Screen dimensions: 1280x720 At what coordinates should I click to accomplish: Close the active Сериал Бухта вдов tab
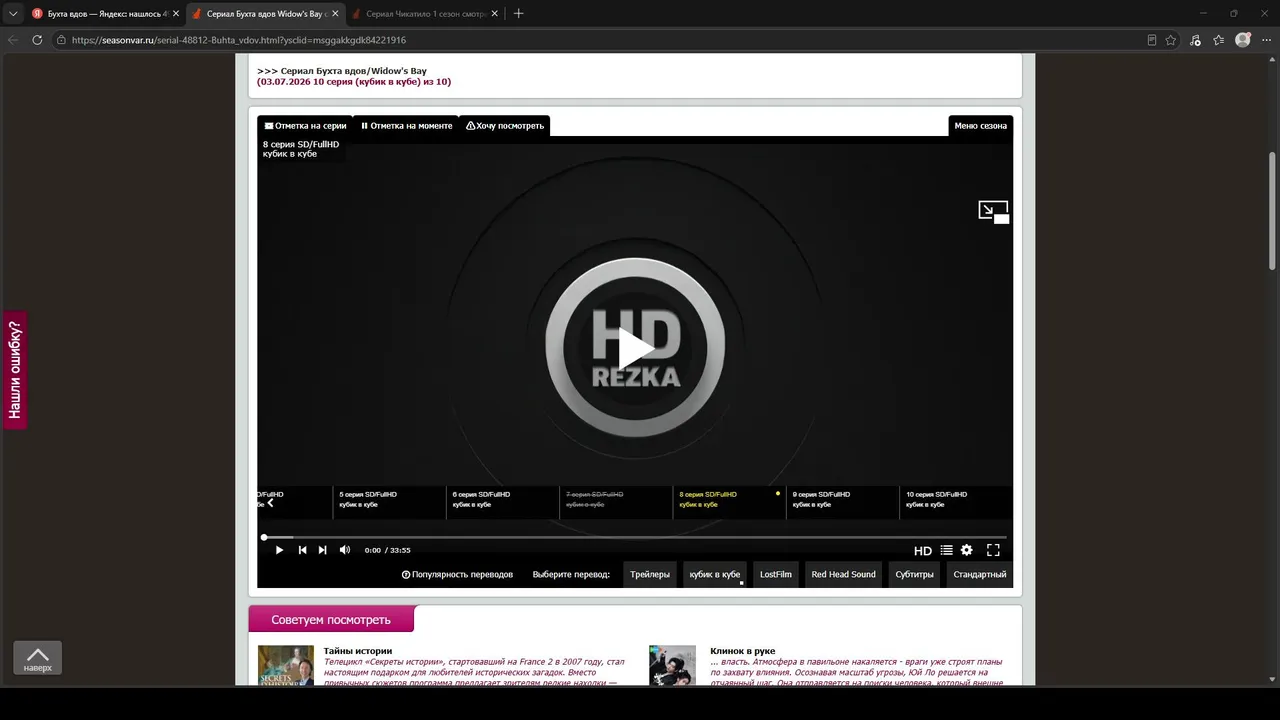coord(335,14)
